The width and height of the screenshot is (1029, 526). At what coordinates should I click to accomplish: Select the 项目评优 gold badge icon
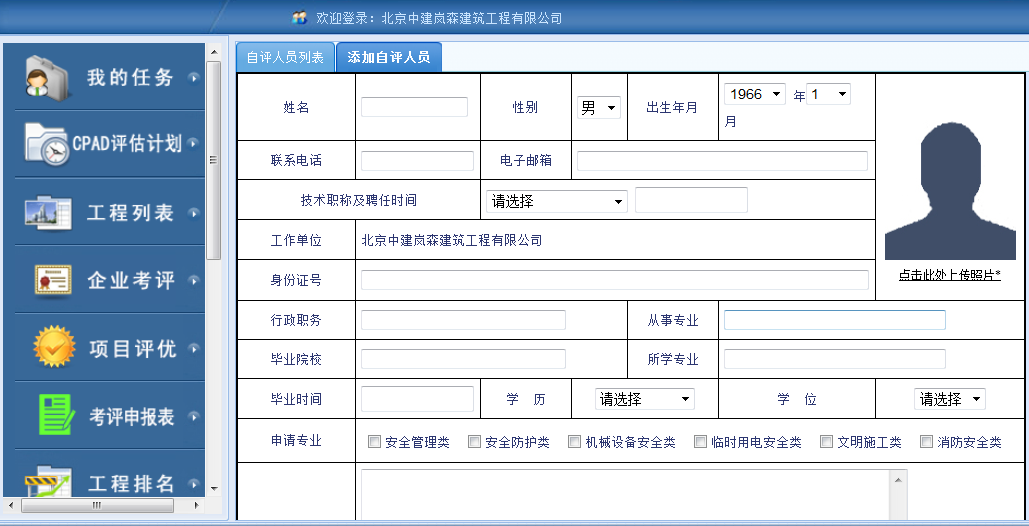pyautogui.click(x=54, y=348)
